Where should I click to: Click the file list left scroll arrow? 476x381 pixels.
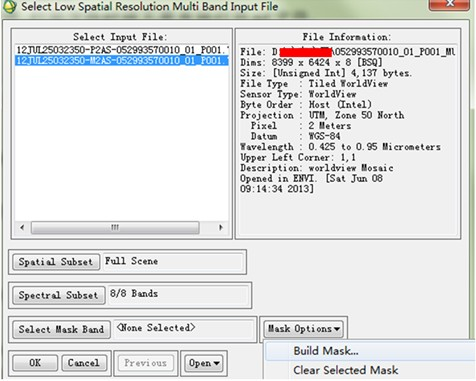click(x=22, y=228)
